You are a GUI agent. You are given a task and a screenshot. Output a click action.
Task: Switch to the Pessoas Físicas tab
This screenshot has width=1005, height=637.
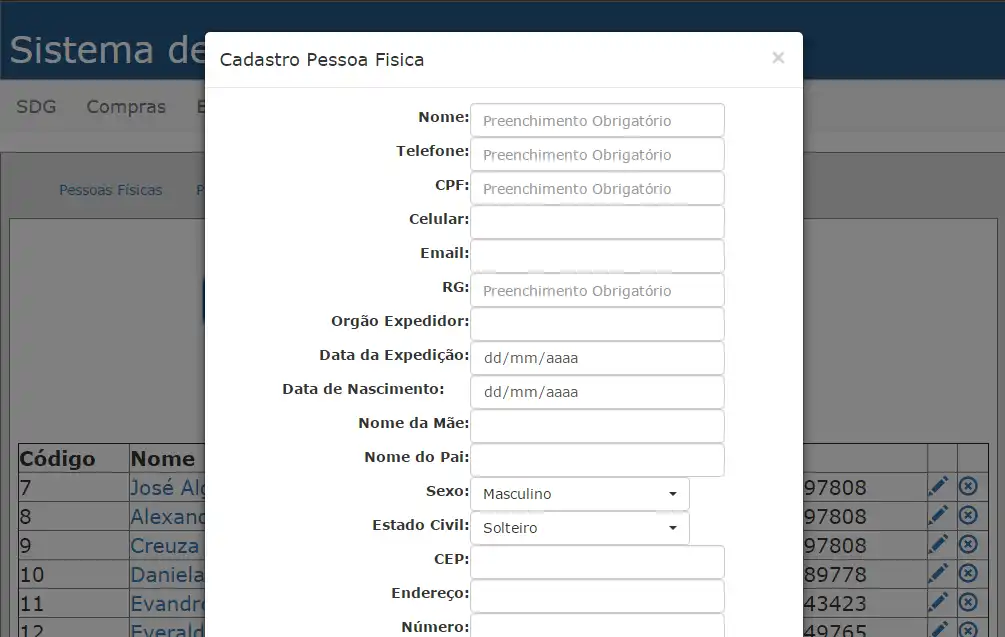110,190
